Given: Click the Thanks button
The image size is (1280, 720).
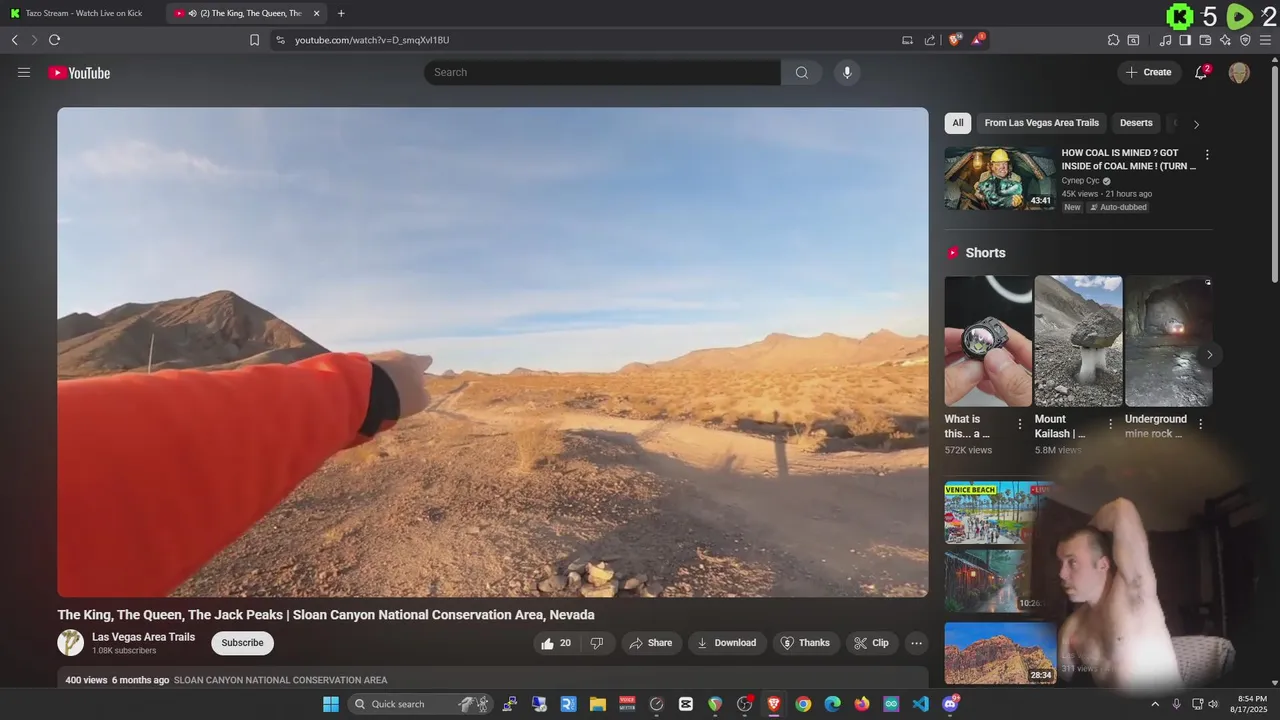Looking at the screenshot, I should pyautogui.click(x=805, y=643).
